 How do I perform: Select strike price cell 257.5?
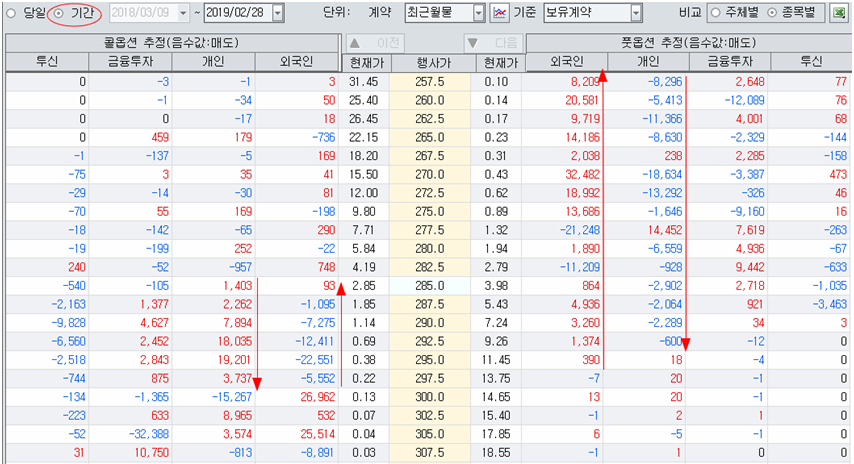tap(430, 82)
